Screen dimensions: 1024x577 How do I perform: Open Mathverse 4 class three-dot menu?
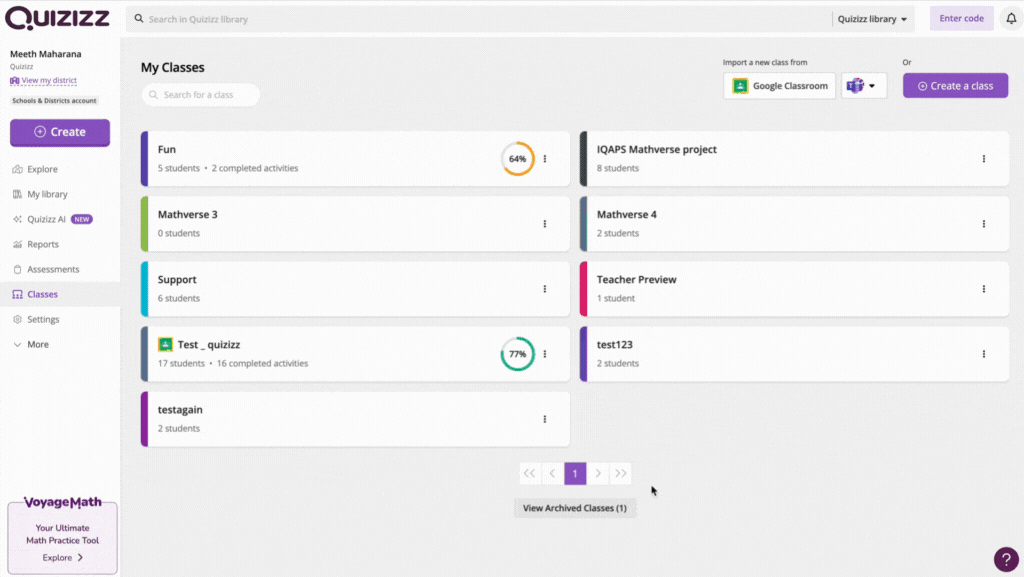coord(984,224)
